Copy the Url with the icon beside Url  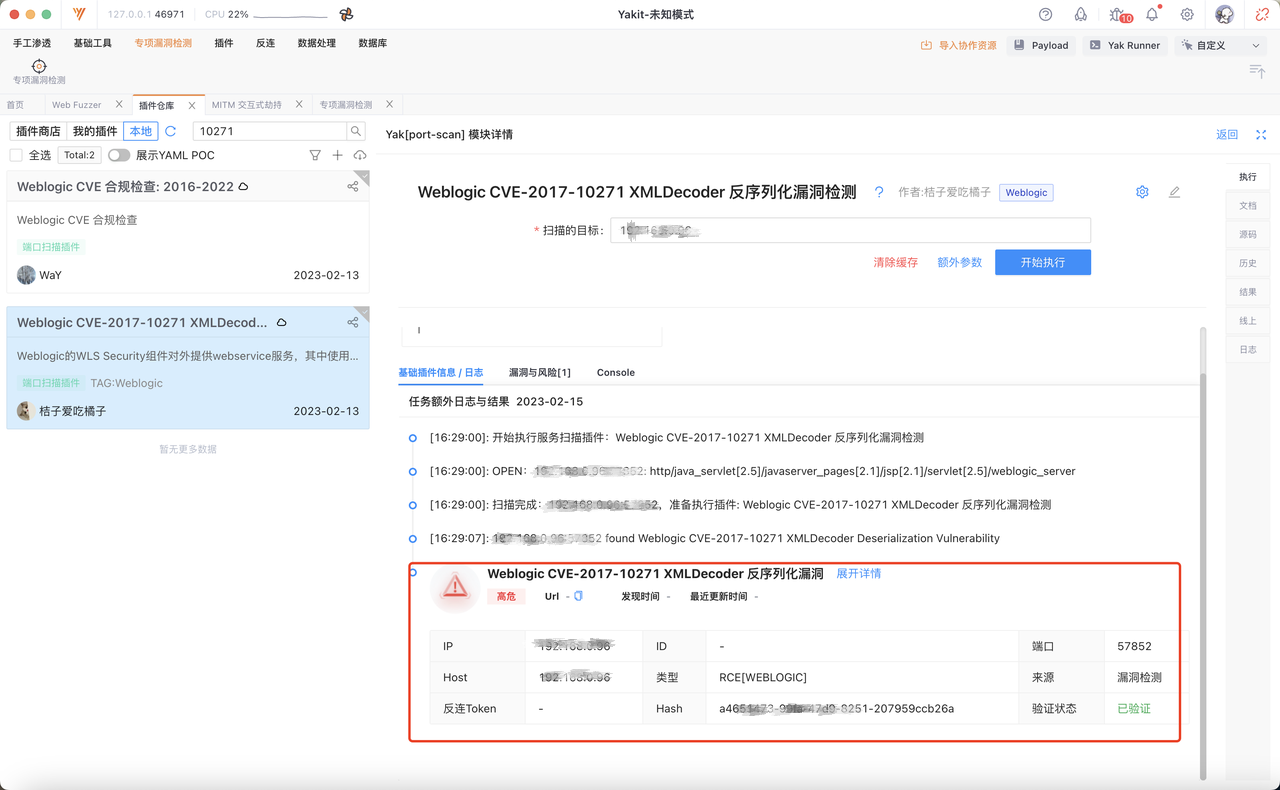coord(578,596)
